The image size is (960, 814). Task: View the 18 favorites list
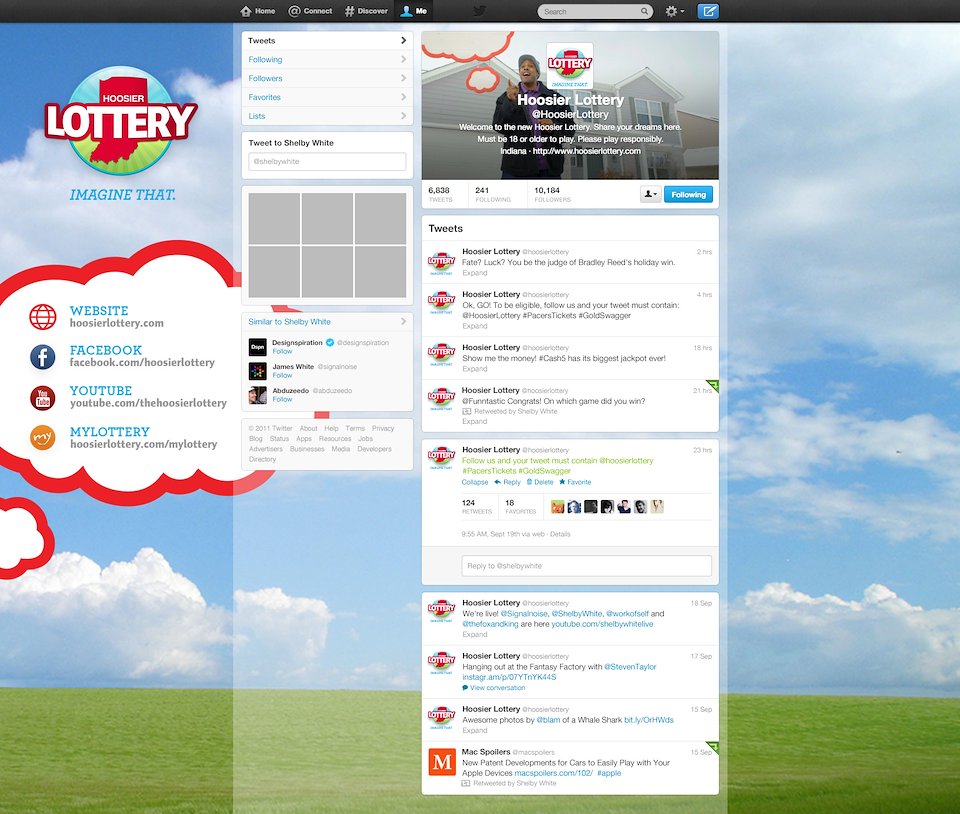click(x=520, y=507)
